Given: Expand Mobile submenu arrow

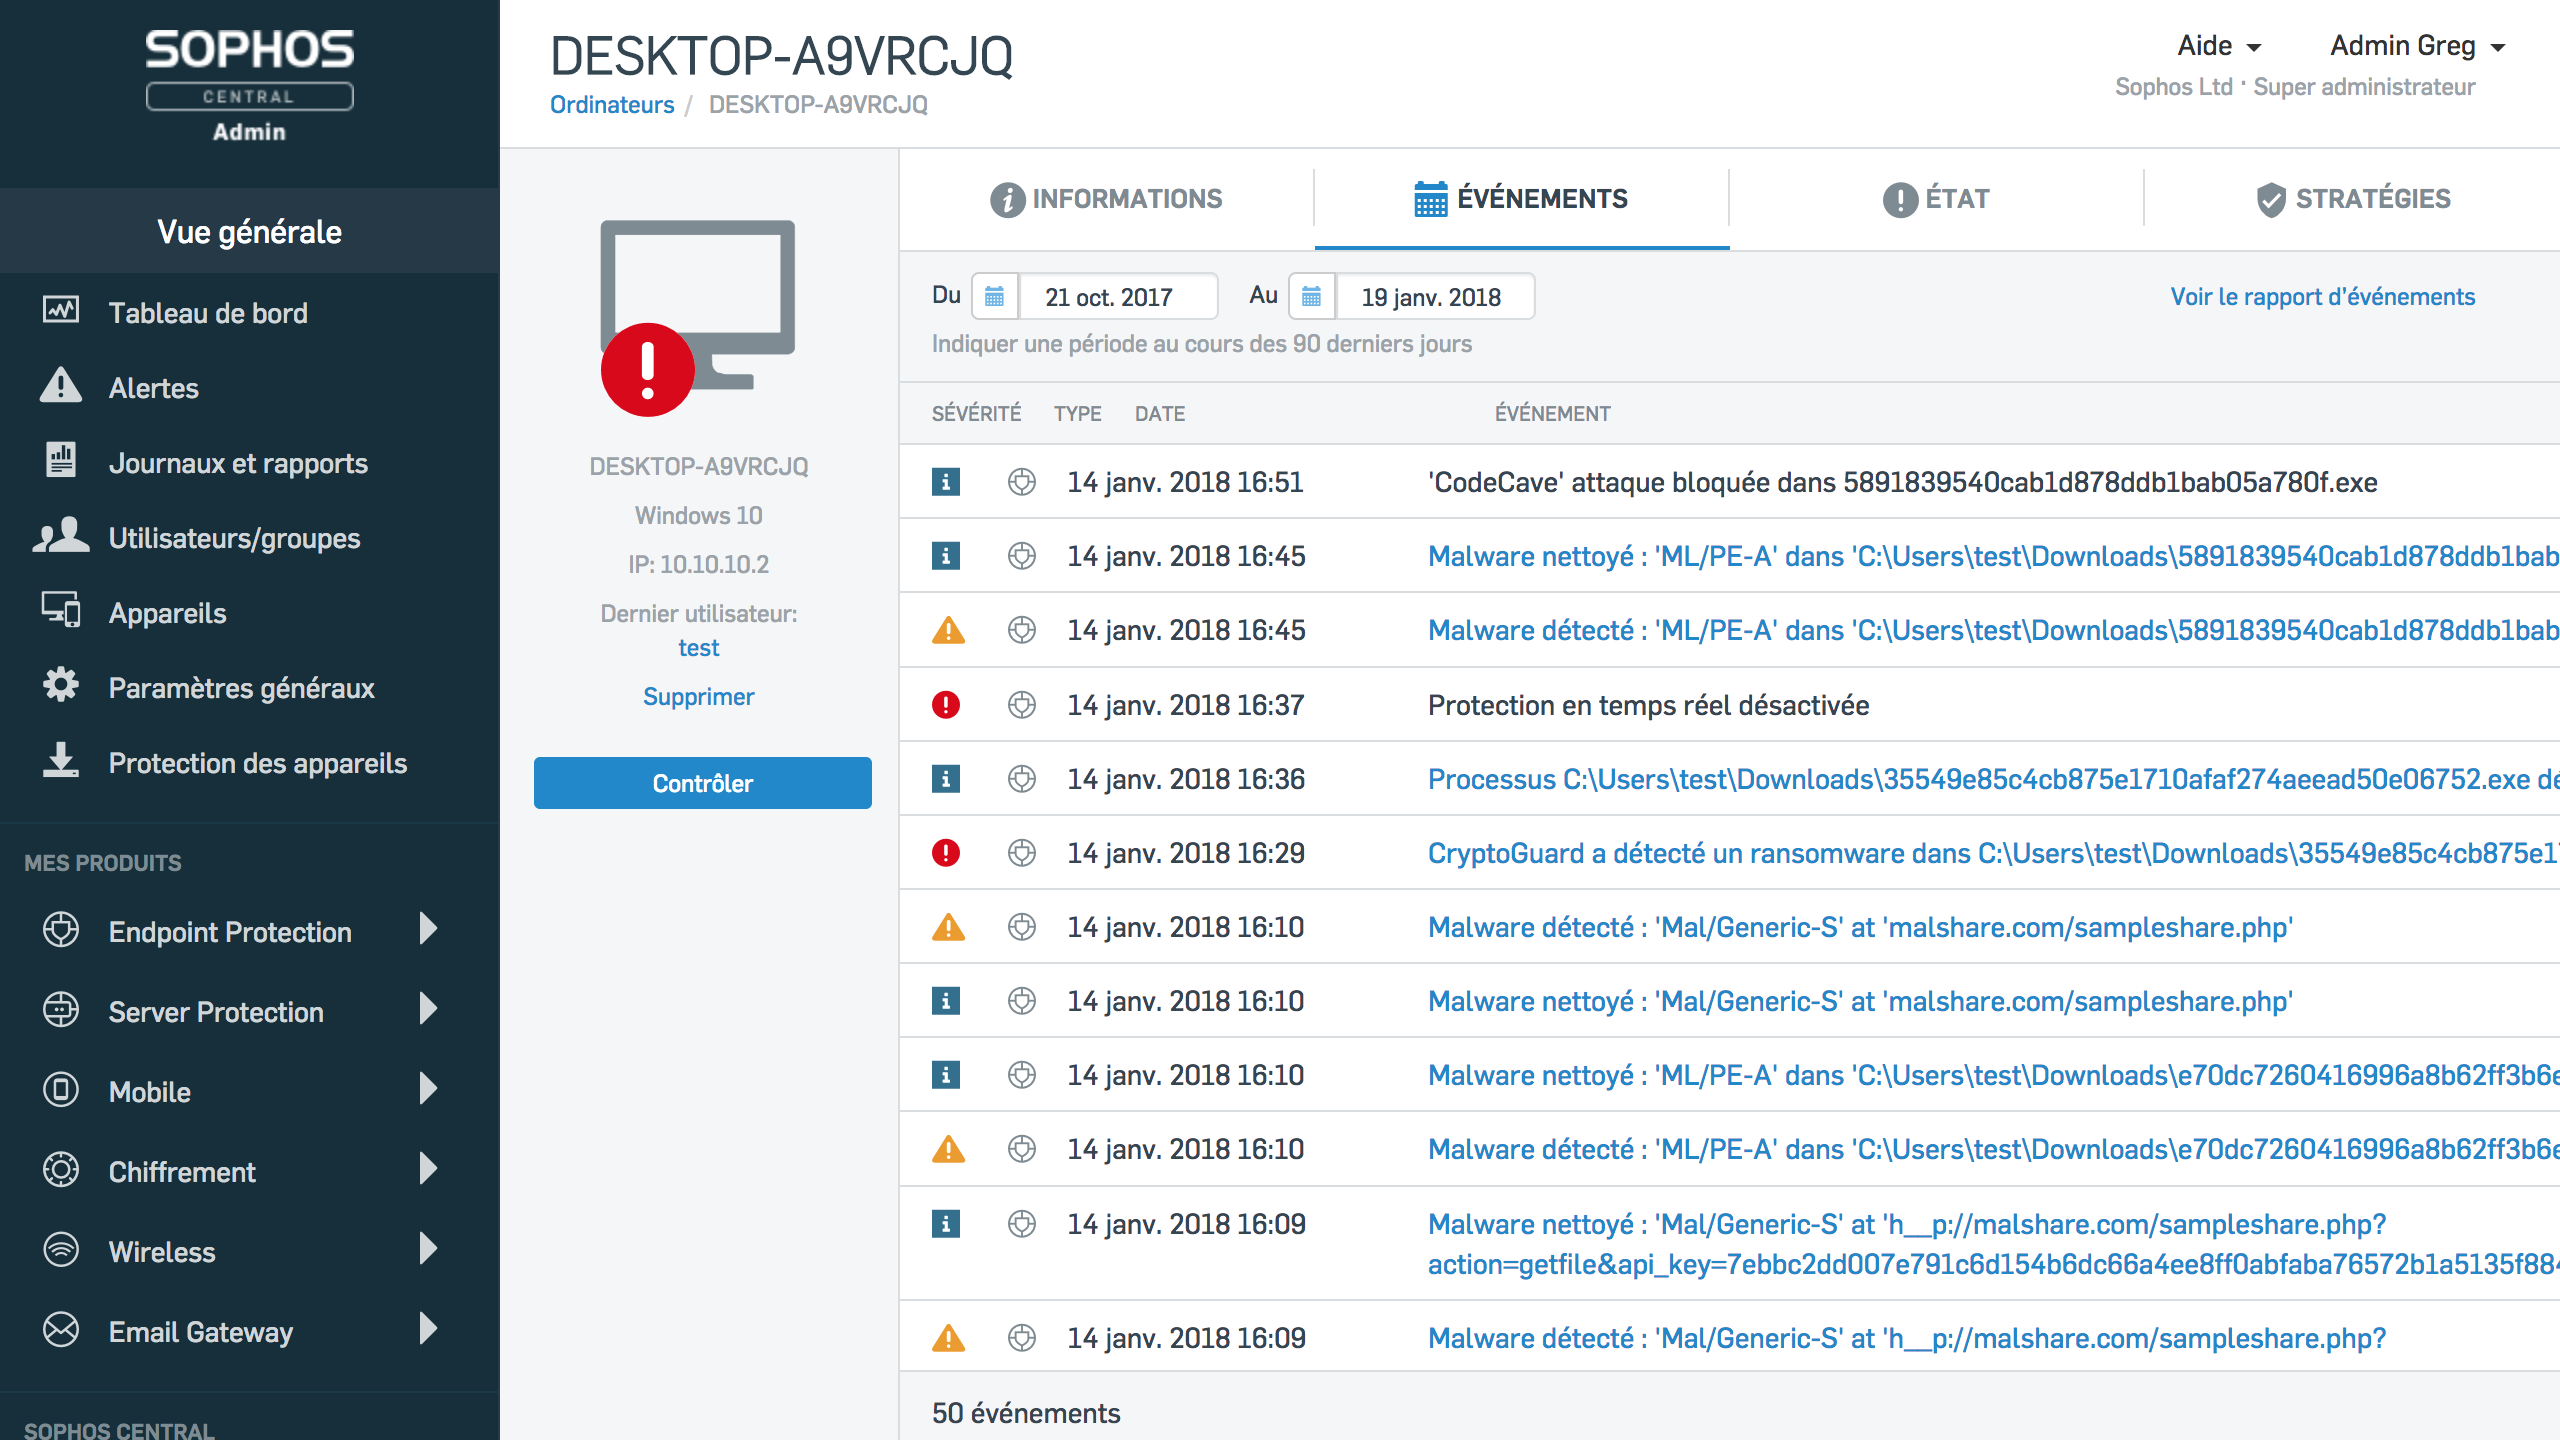Looking at the screenshot, I should (429, 1089).
